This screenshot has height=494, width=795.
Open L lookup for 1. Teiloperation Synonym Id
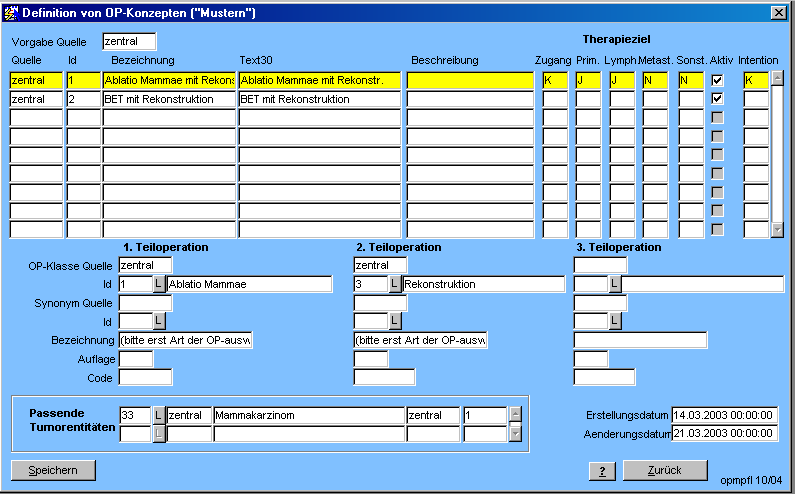tap(159, 321)
